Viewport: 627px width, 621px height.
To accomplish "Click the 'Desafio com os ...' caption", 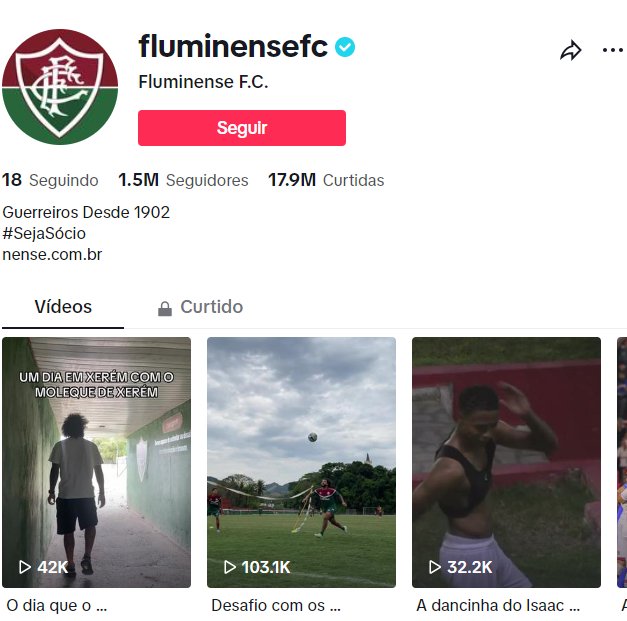I will (x=276, y=605).
